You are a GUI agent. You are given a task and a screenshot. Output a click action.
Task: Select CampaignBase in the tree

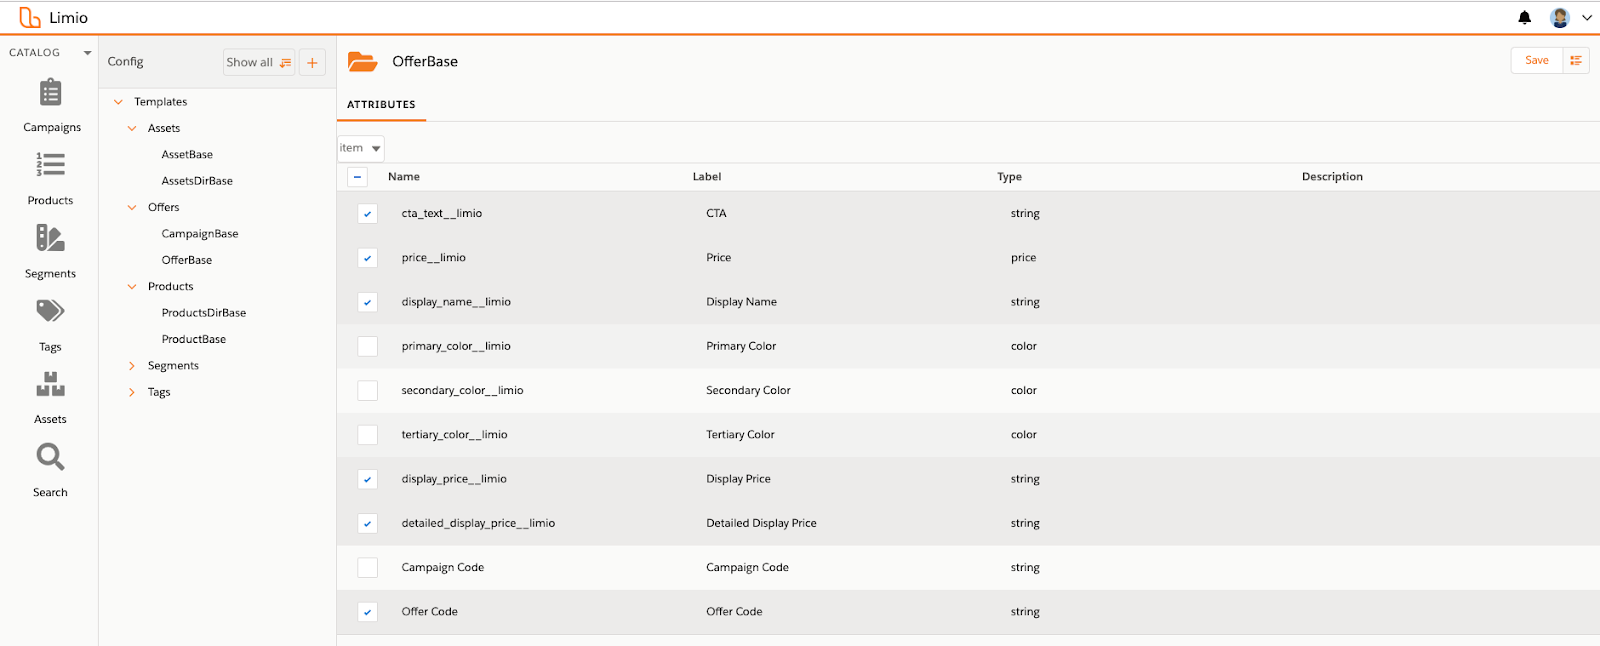[x=200, y=234]
